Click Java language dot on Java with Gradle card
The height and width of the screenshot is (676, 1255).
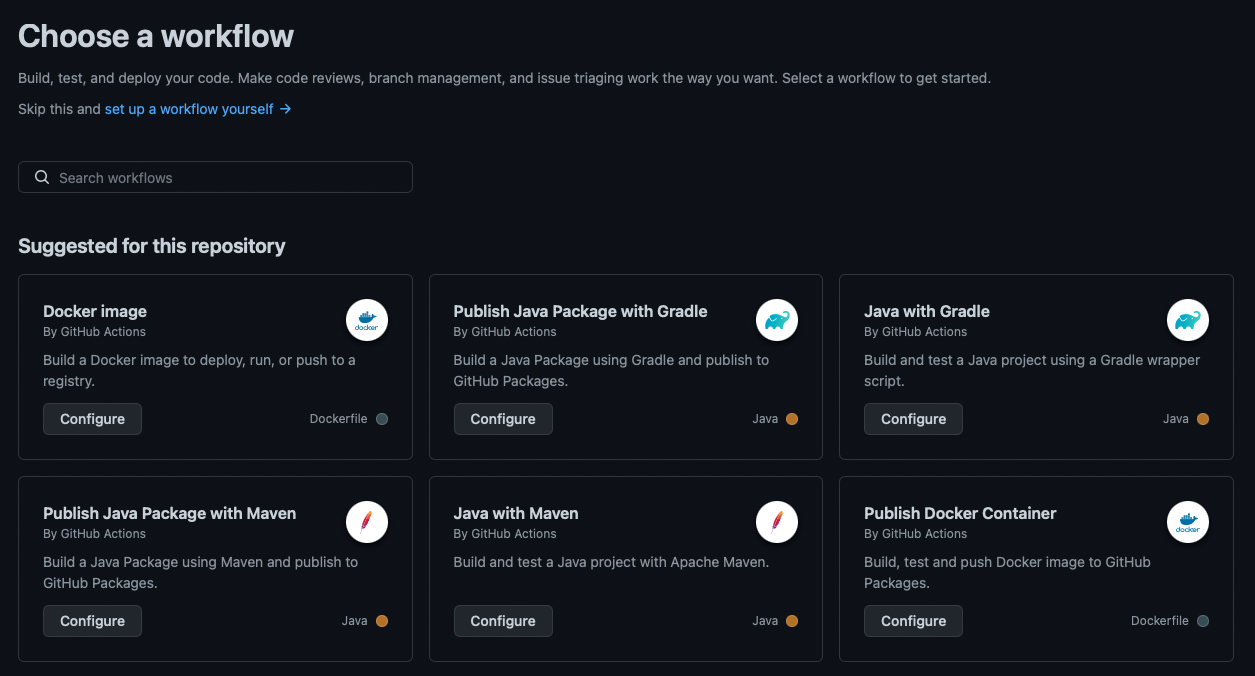click(x=1203, y=419)
